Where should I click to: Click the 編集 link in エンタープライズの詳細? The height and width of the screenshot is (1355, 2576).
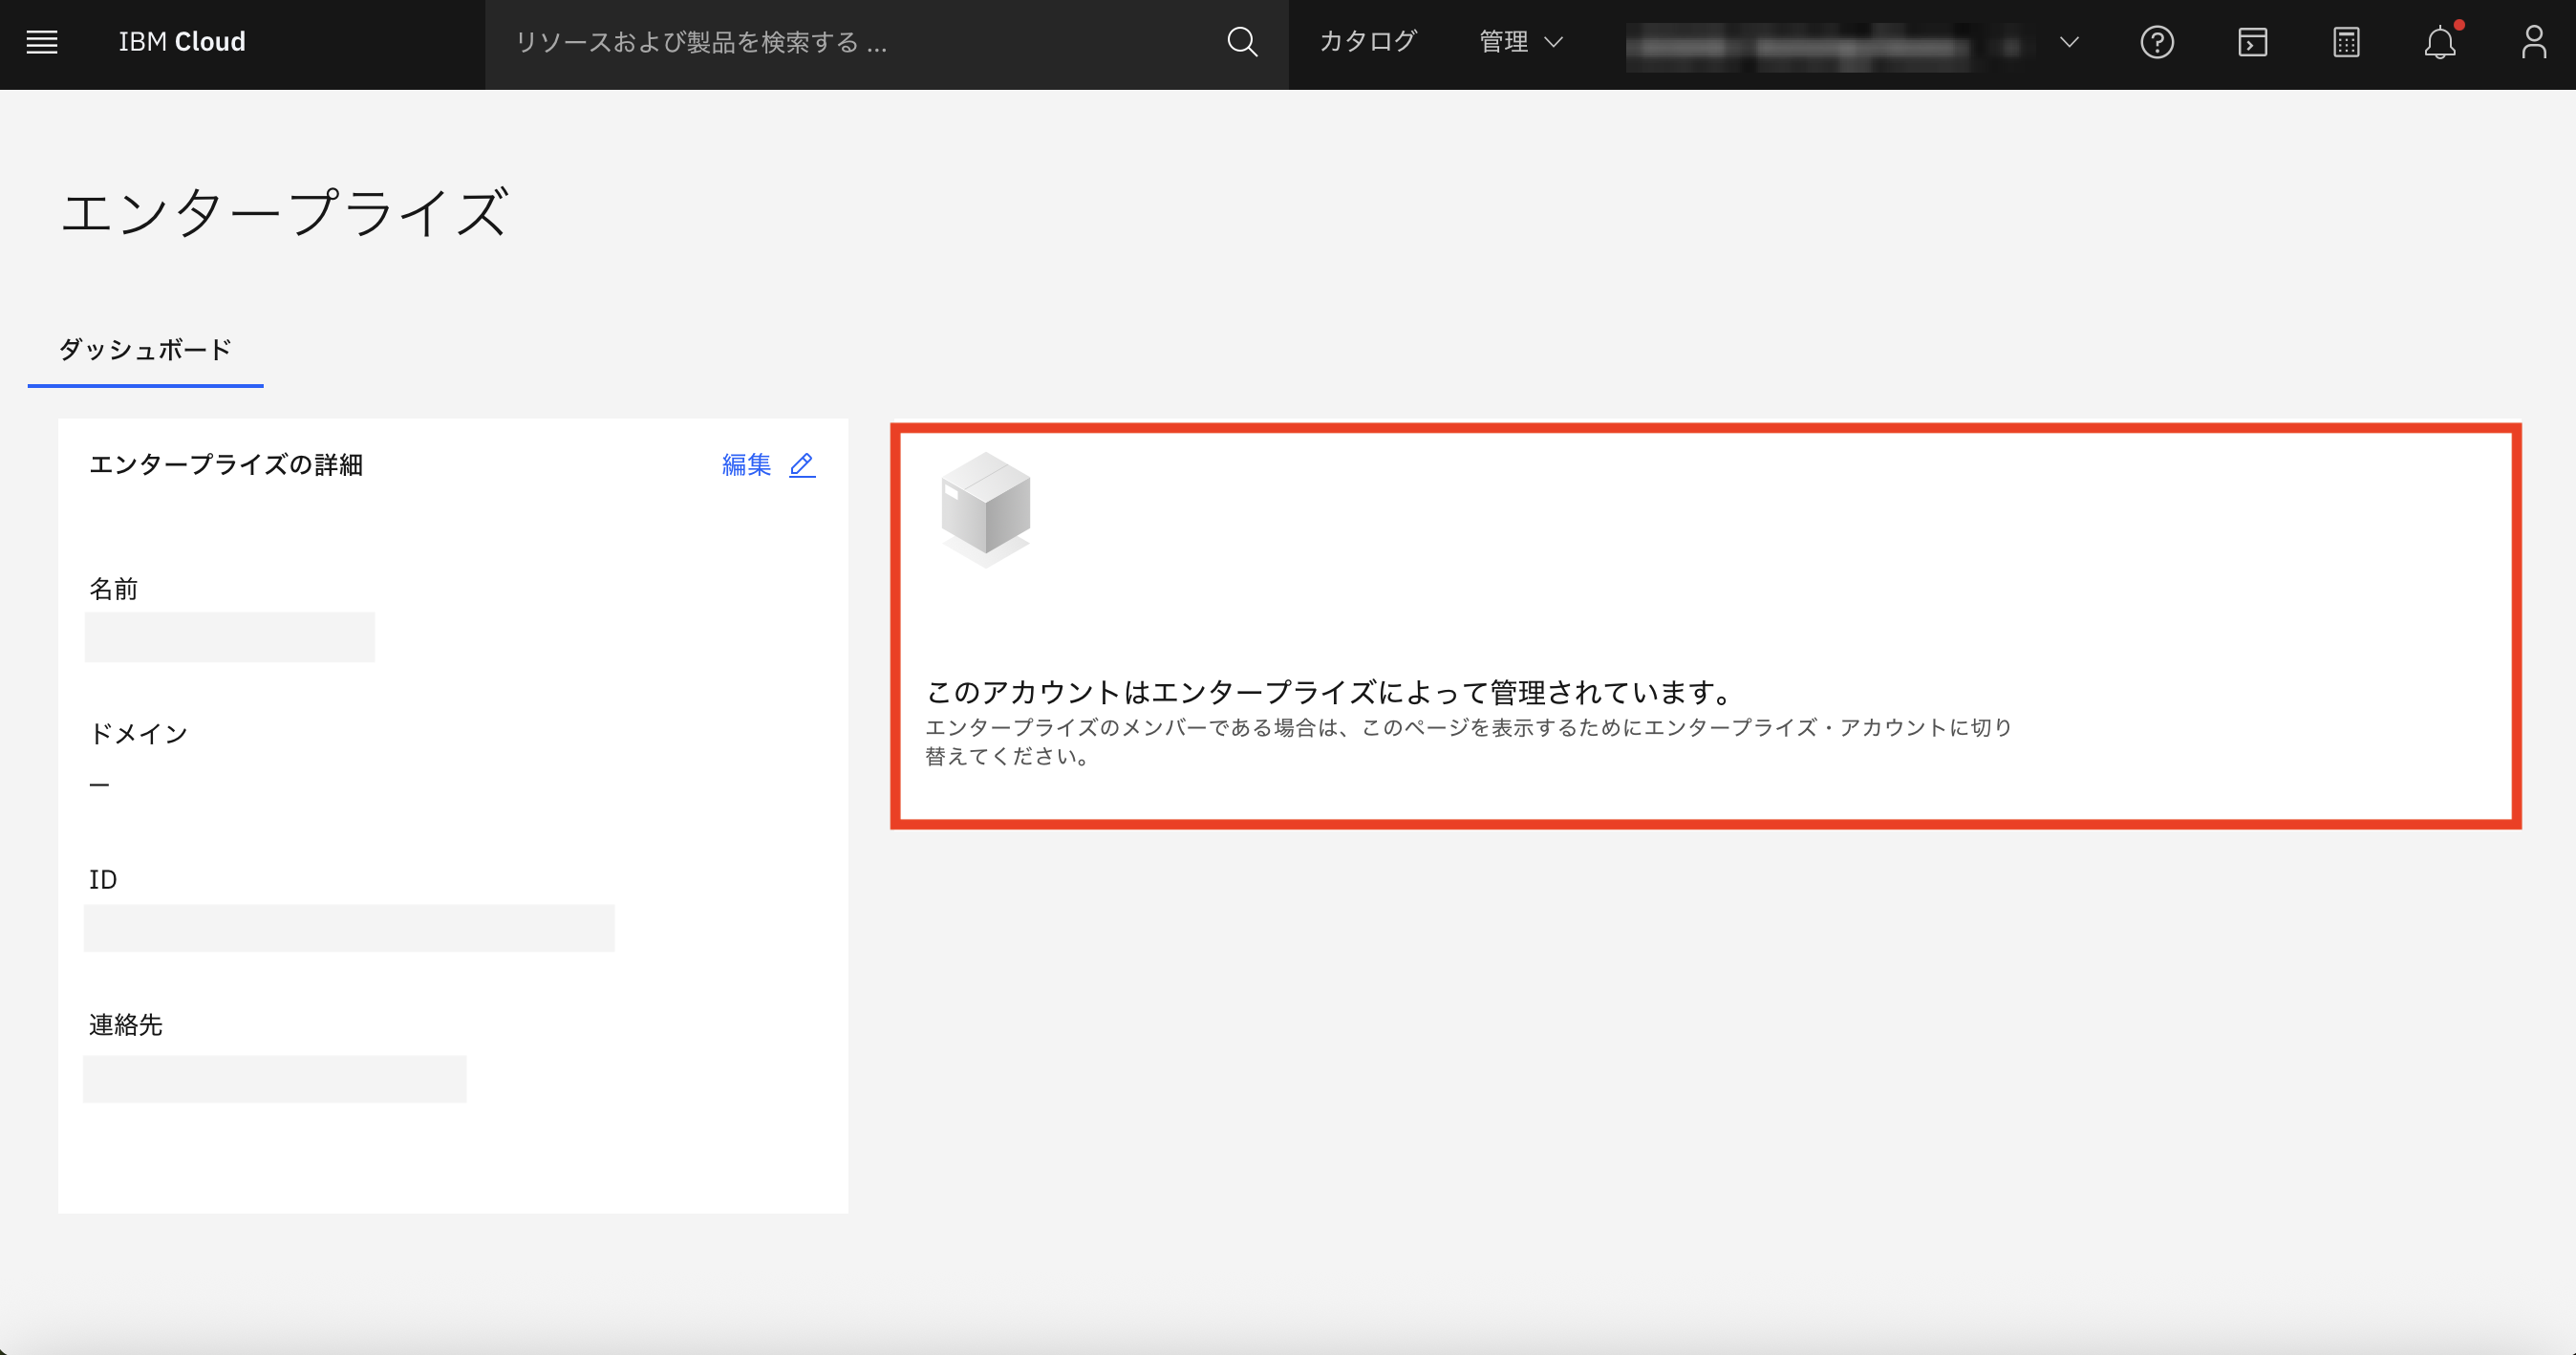(746, 464)
